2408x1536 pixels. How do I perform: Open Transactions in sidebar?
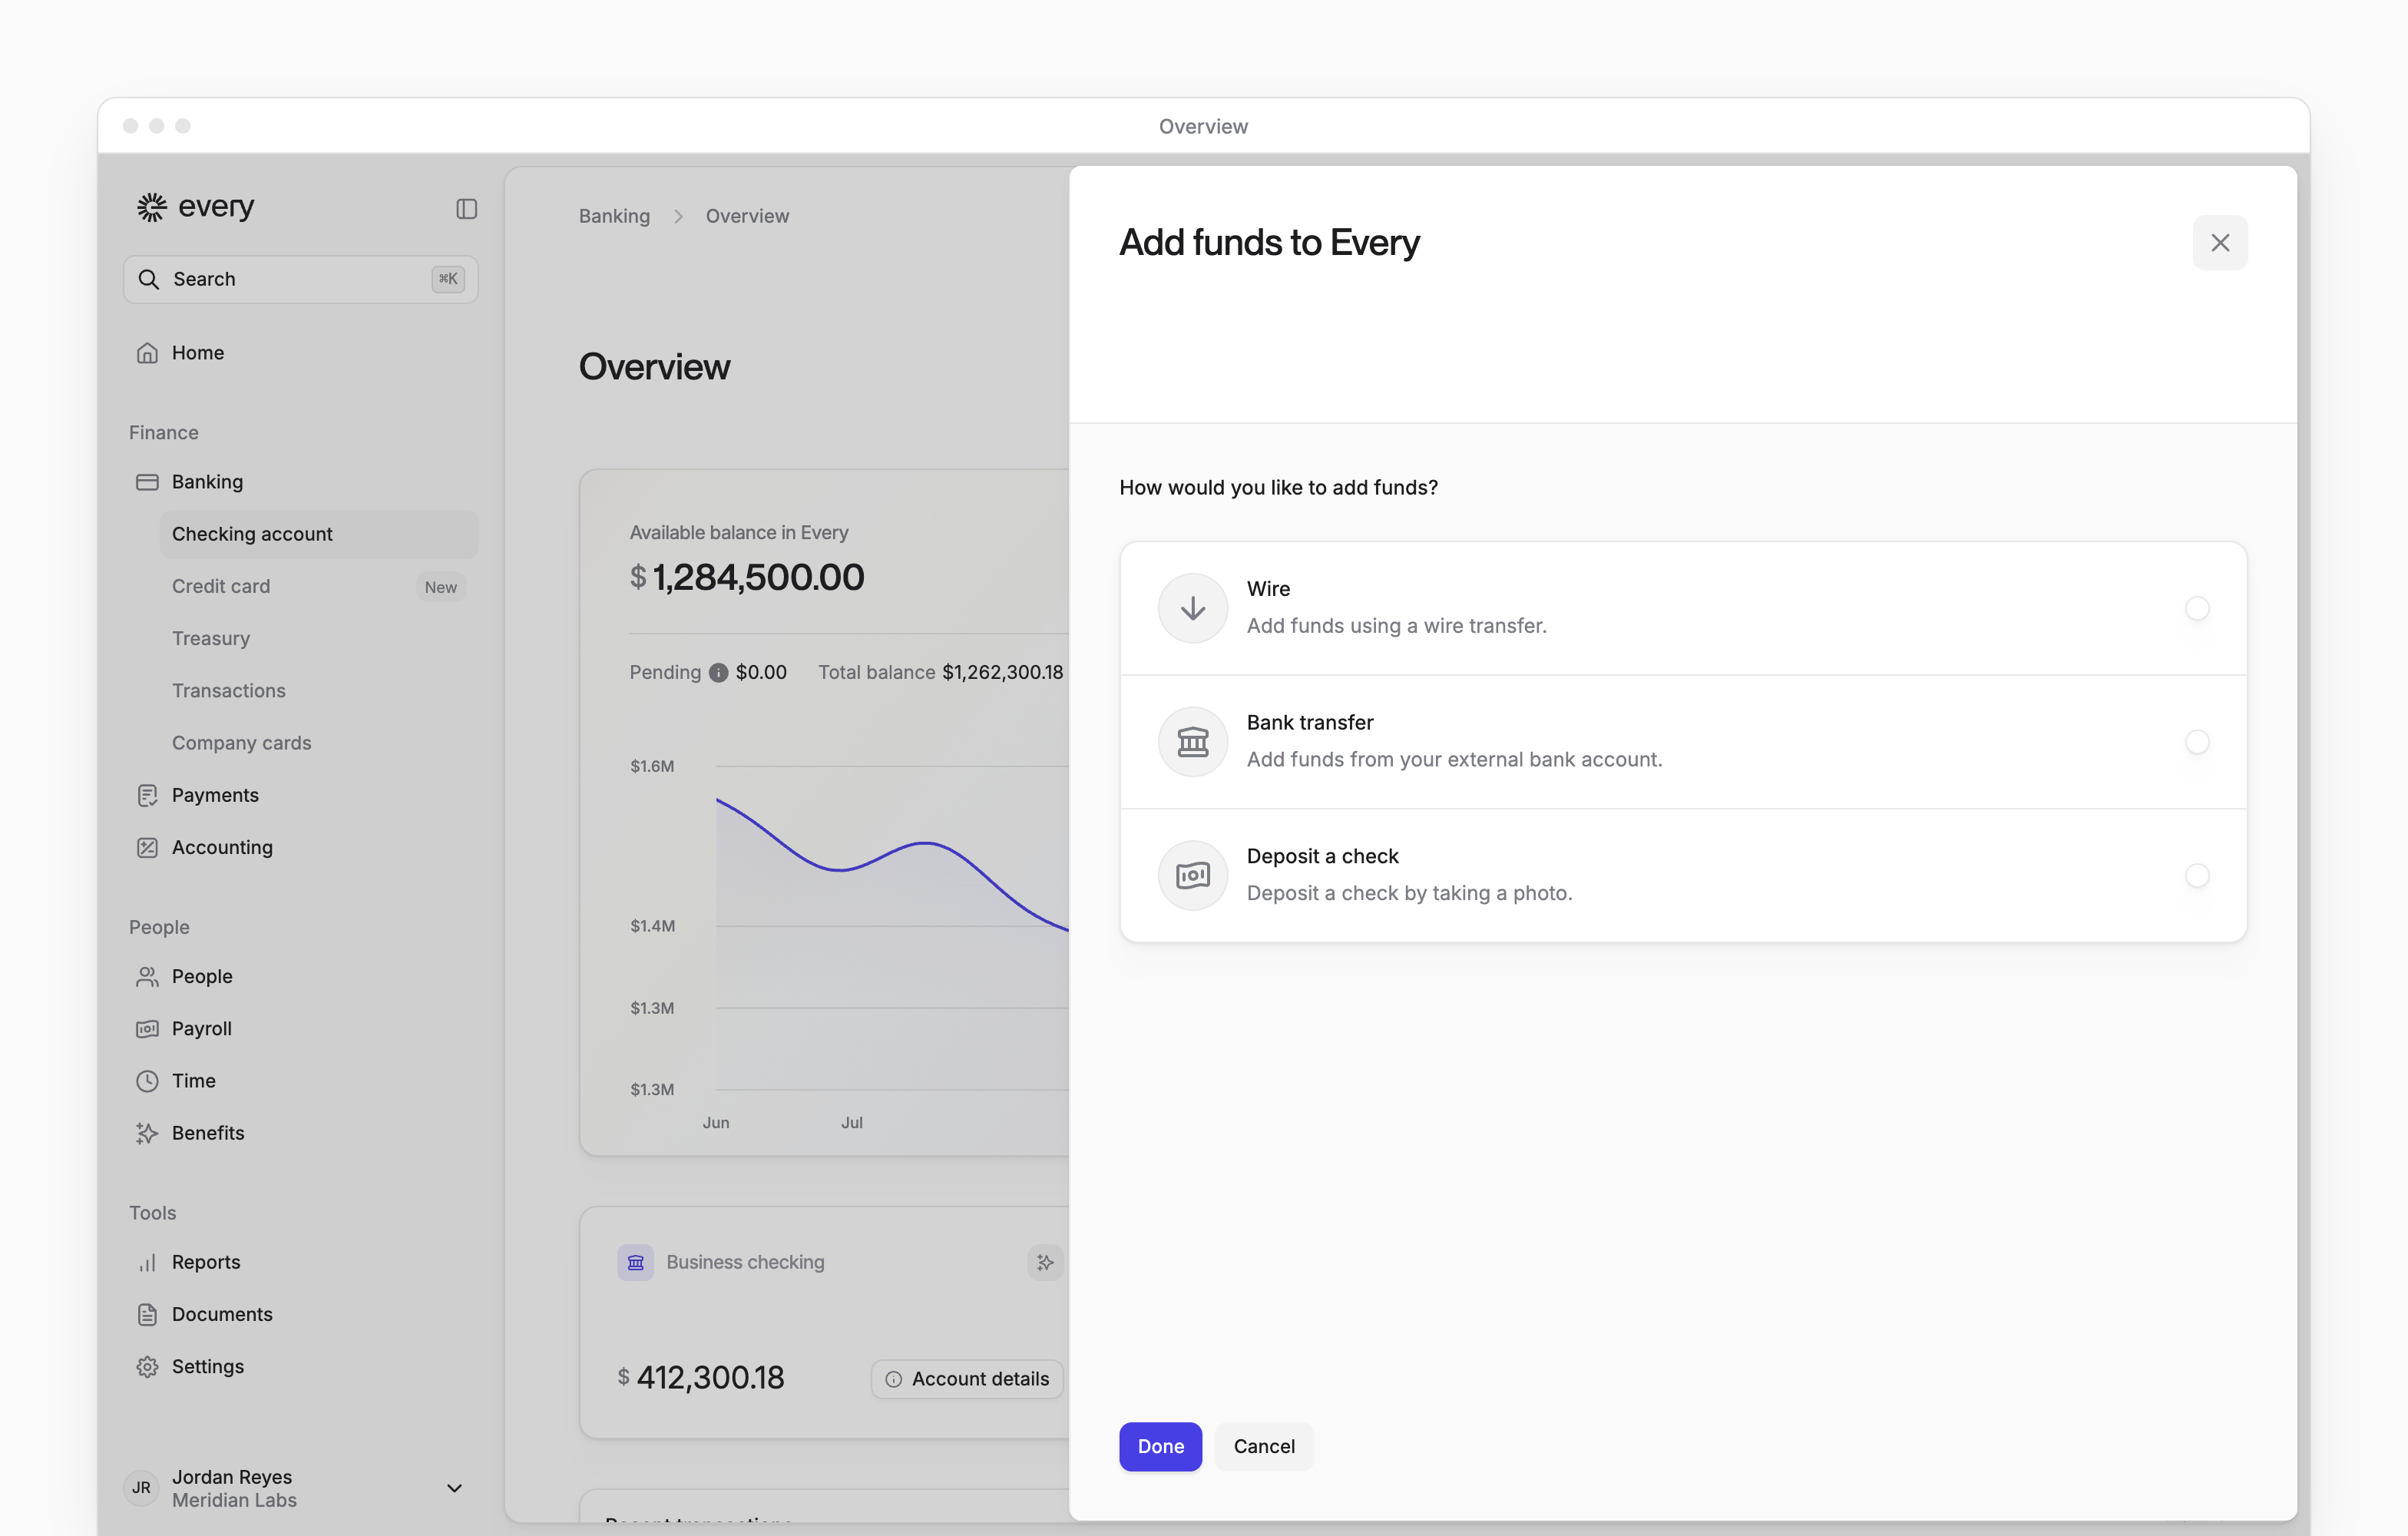318,691
